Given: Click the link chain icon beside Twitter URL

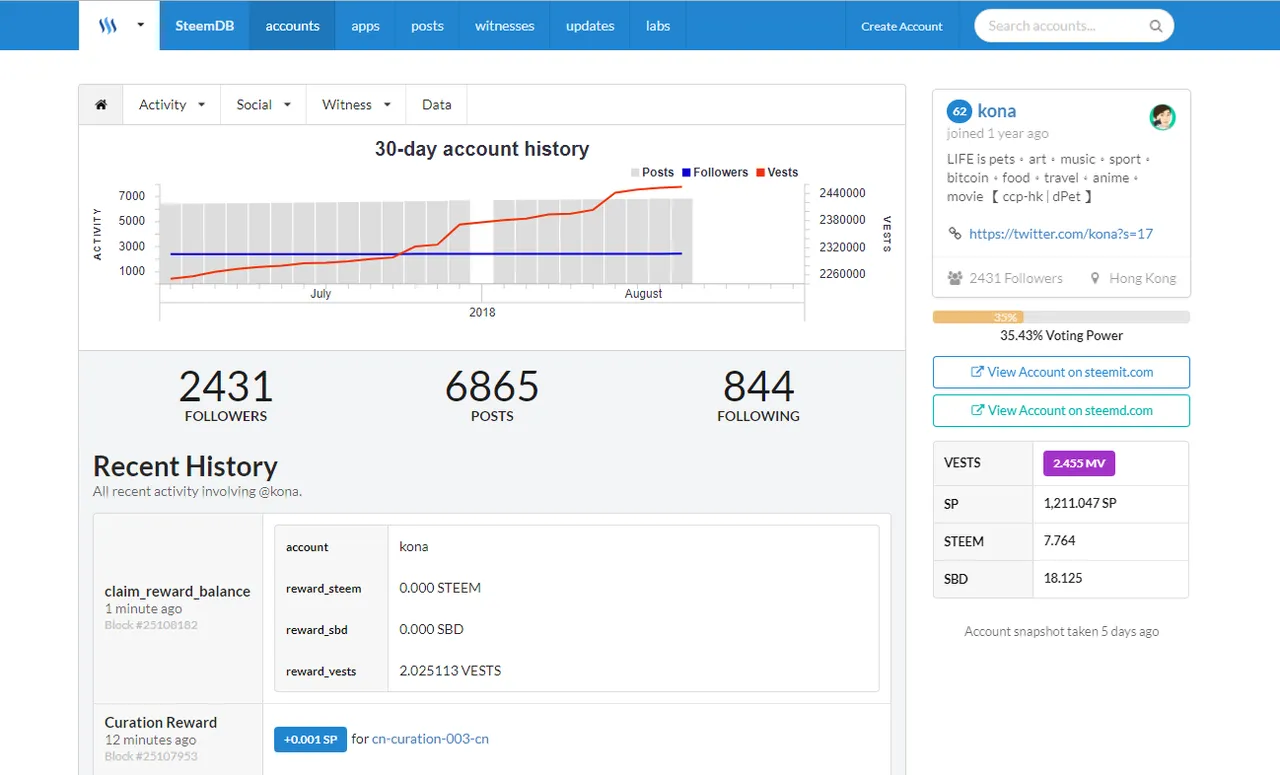Looking at the screenshot, I should pos(955,233).
